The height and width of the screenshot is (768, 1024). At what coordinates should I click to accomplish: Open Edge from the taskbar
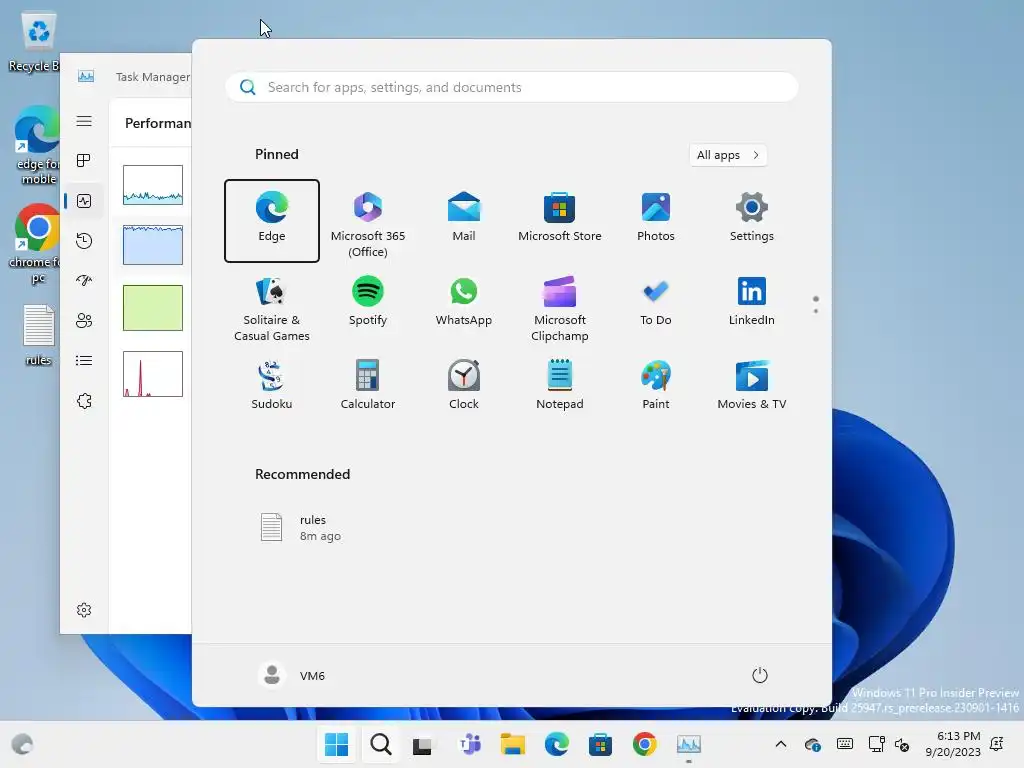tap(556, 744)
